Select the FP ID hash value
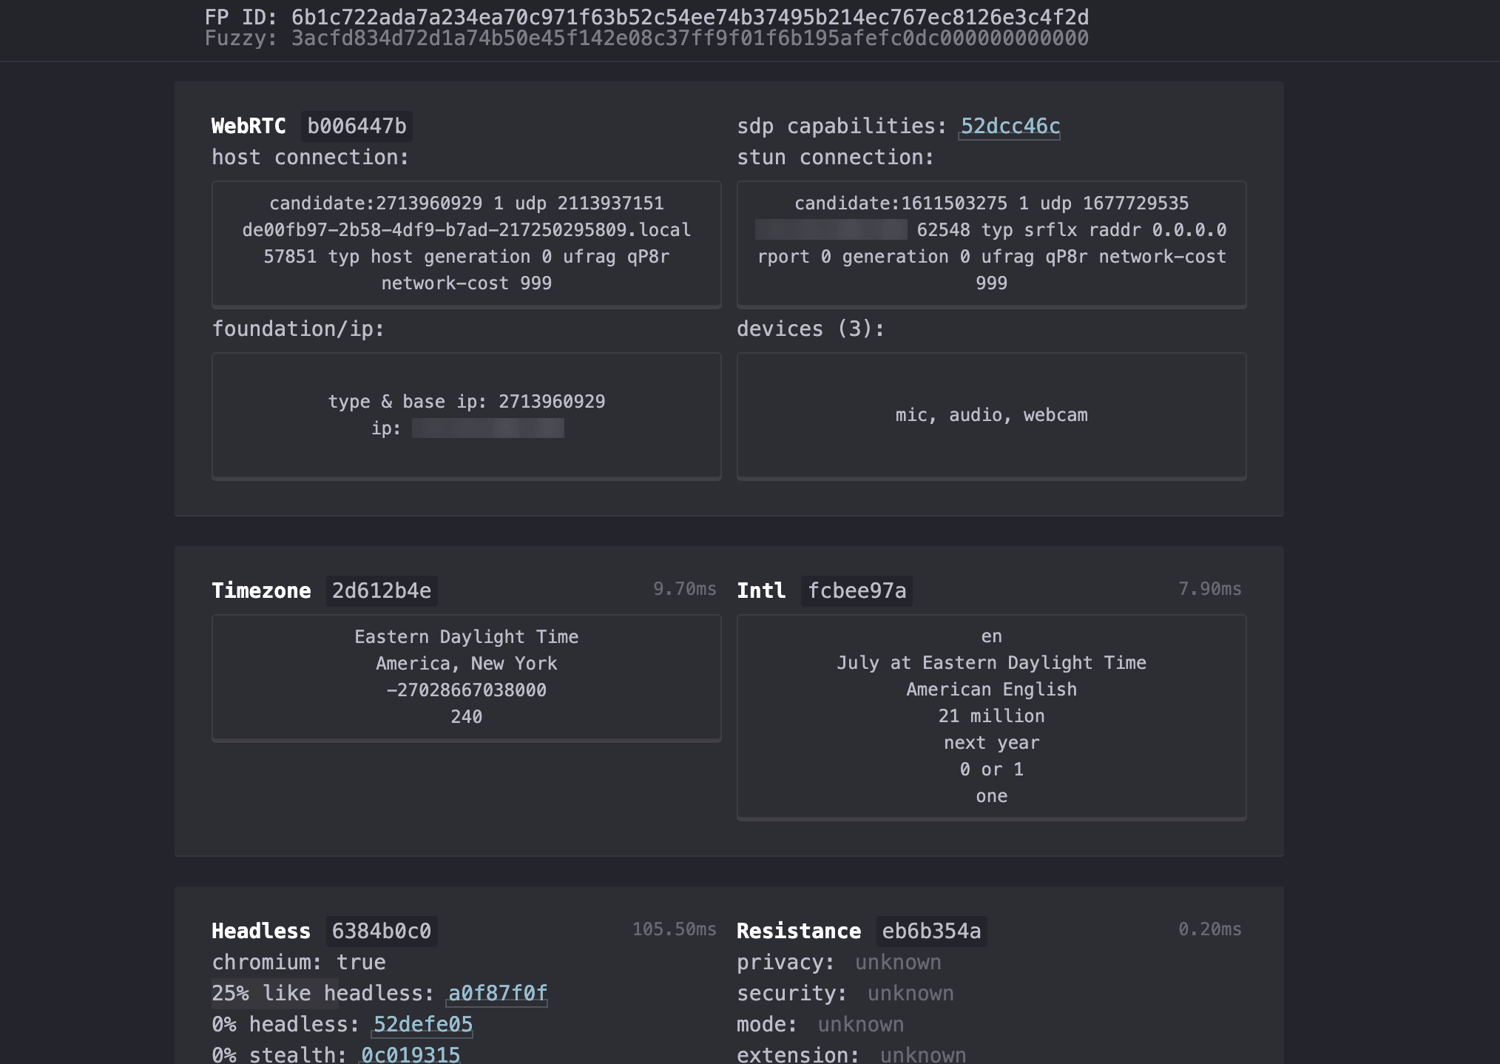1500x1064 pixels. (690, 17)
